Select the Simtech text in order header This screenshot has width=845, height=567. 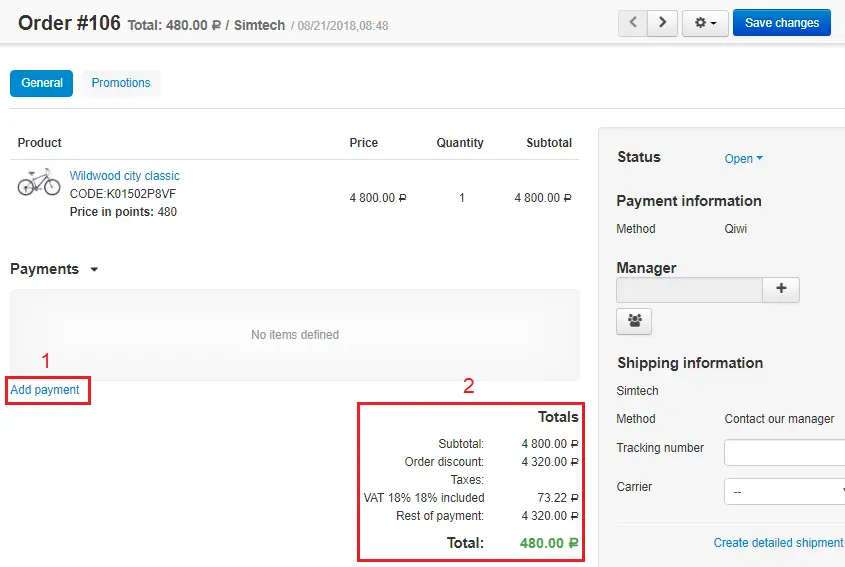coord(259,25)
